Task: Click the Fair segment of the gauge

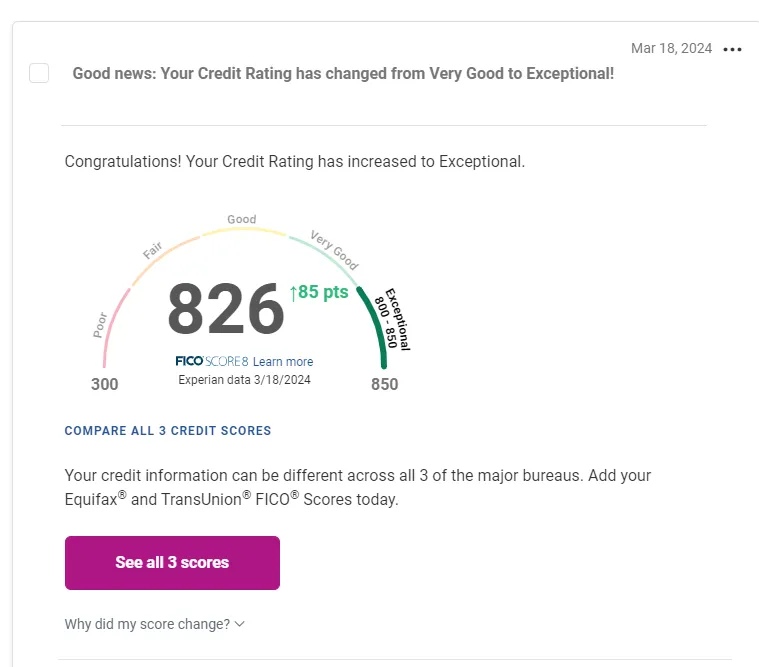Action: coord(164,259)
